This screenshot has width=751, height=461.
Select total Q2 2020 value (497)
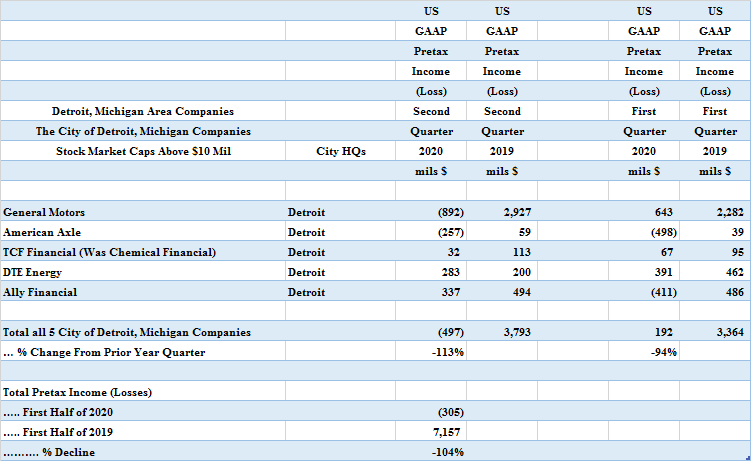(x=451, y=332)
